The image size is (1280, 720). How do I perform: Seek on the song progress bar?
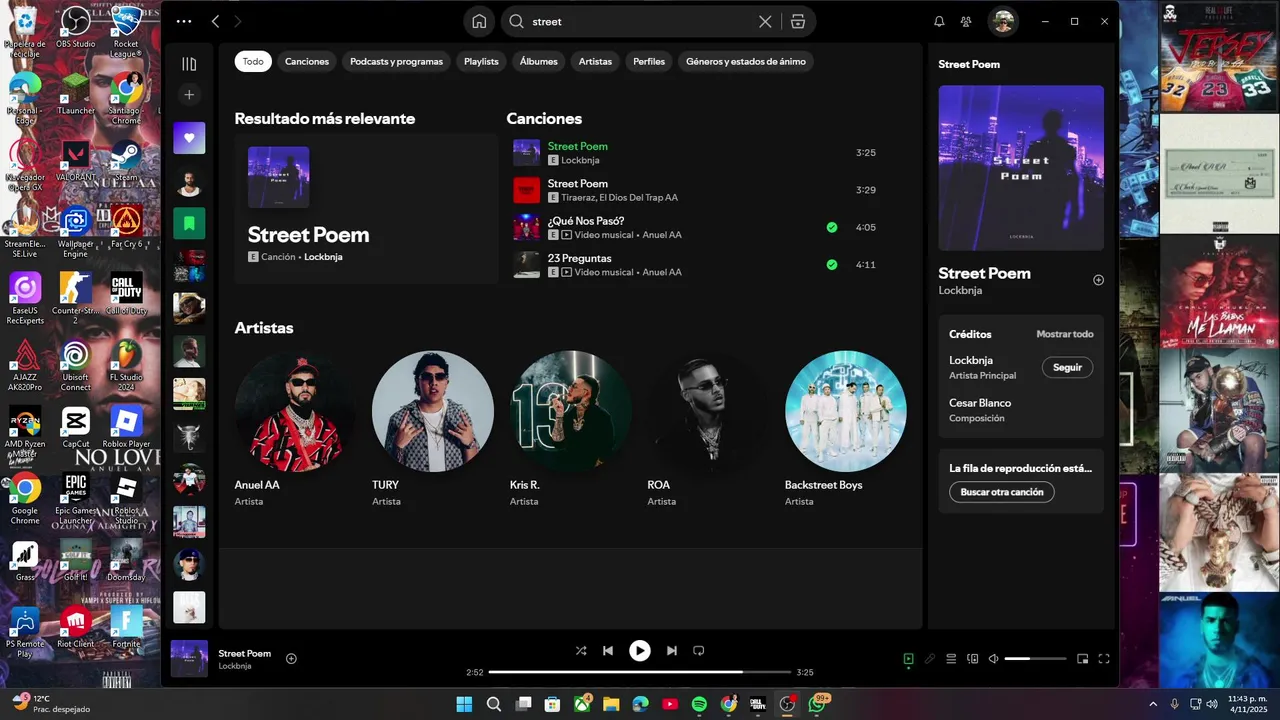point(640,672)
